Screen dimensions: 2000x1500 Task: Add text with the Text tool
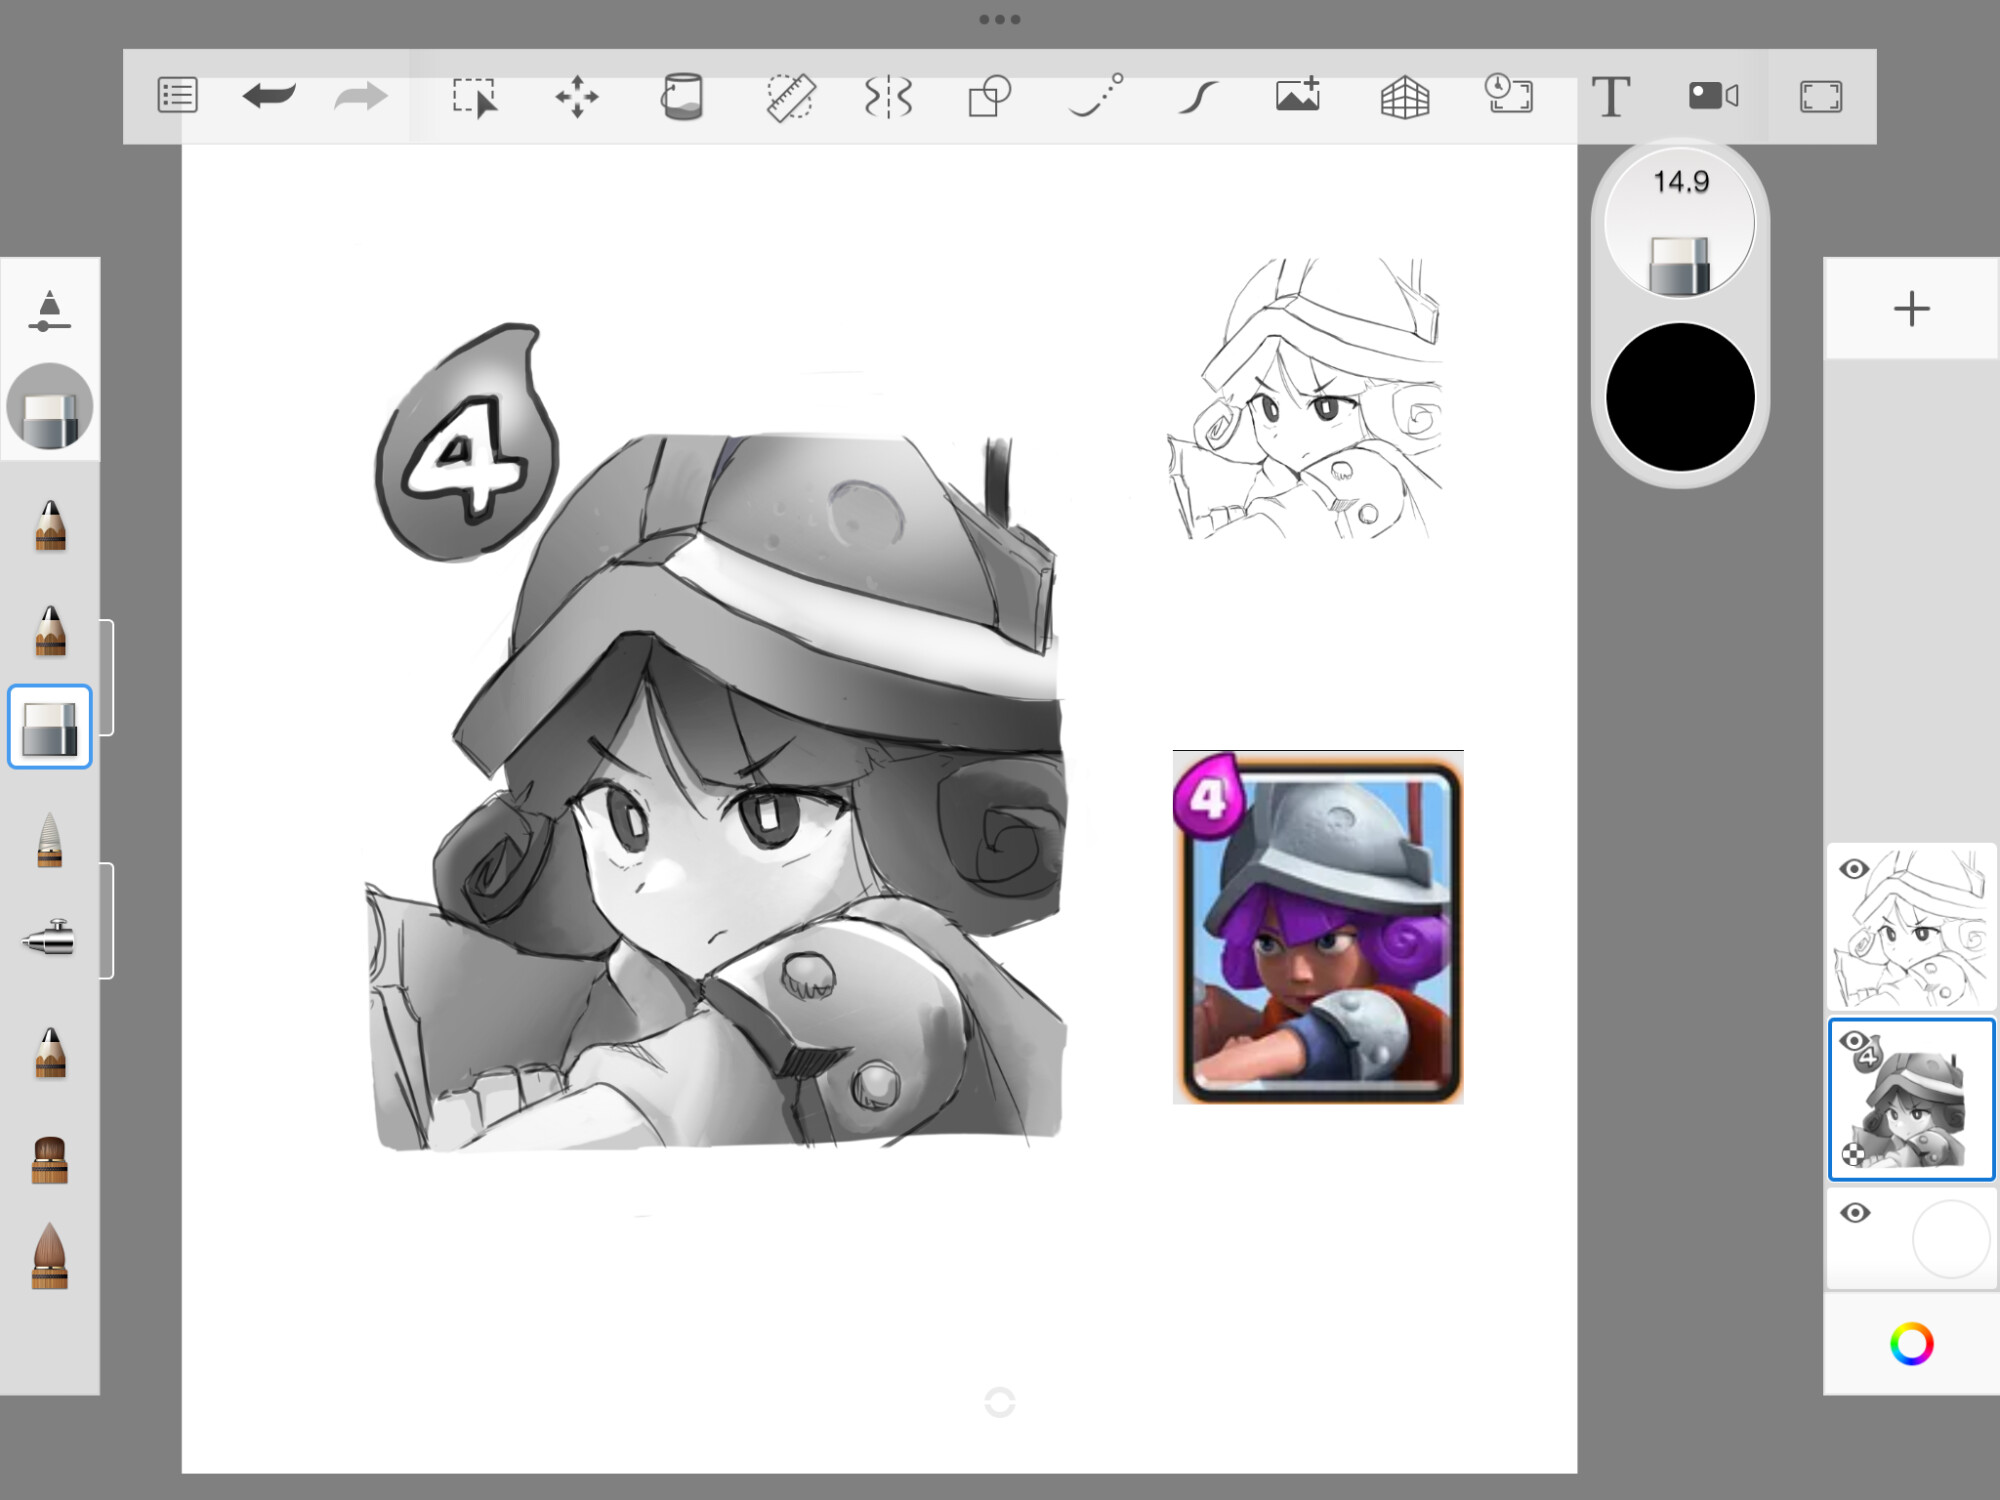coord(1610,97)
